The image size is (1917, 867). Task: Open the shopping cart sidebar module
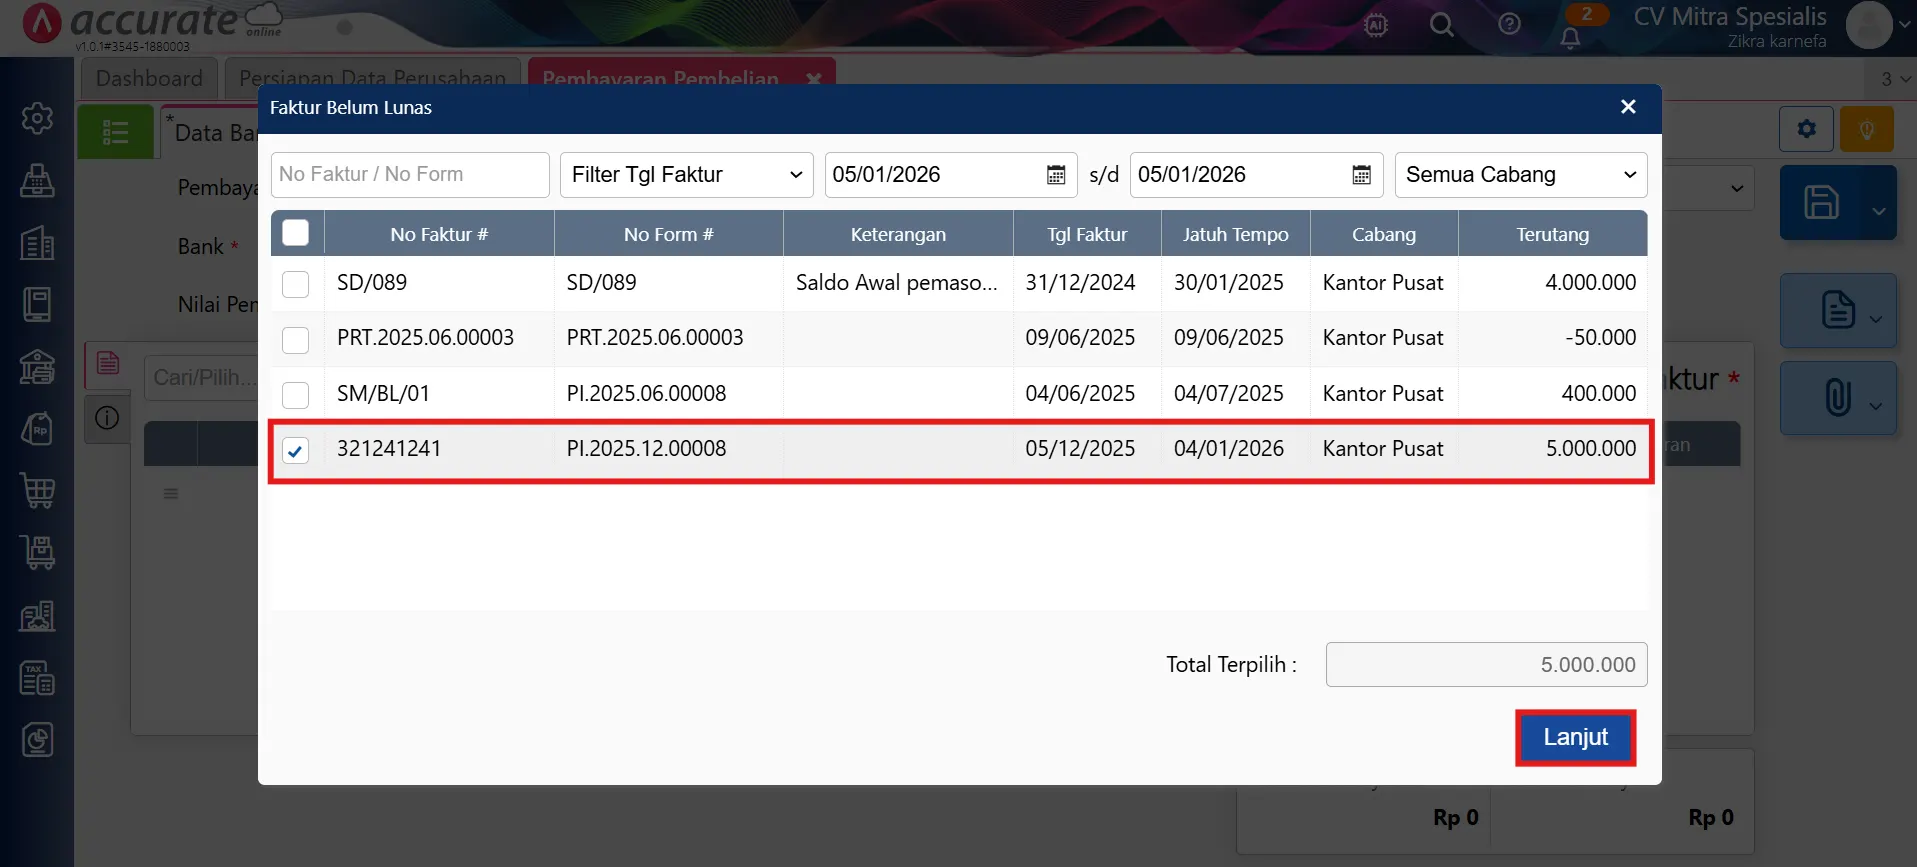point(38,491)
